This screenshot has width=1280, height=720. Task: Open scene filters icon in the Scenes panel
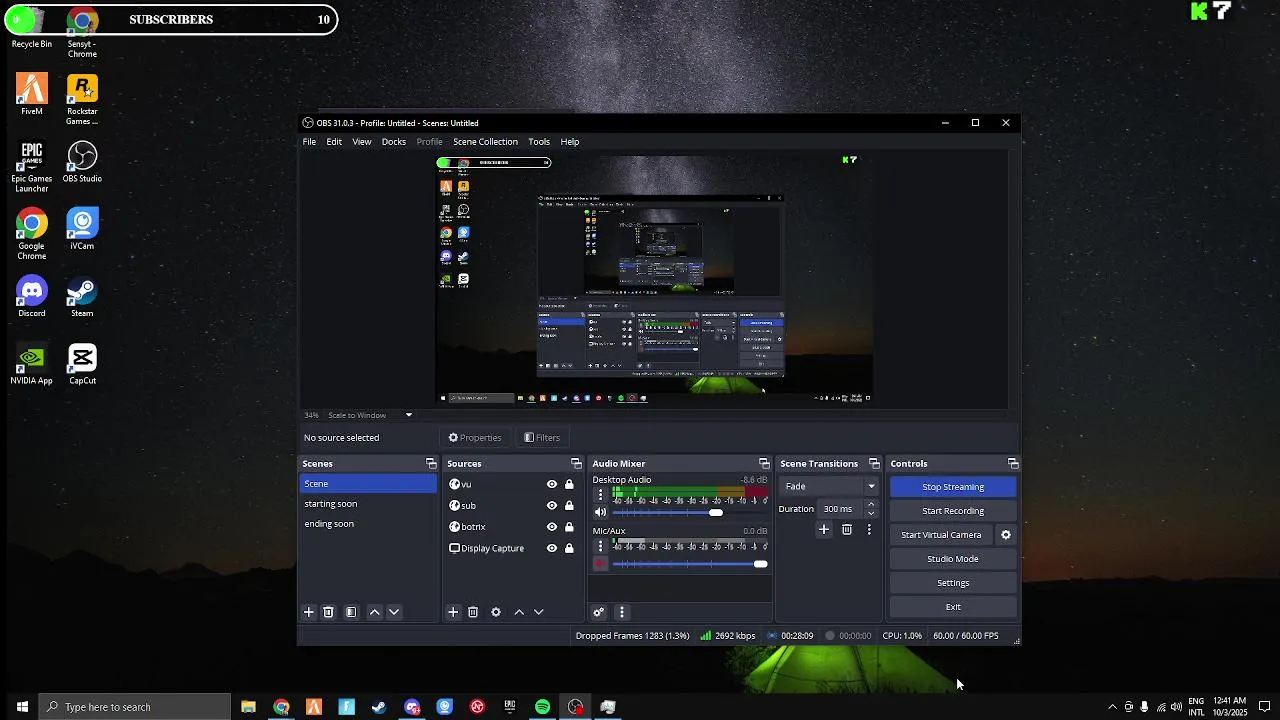351,612
